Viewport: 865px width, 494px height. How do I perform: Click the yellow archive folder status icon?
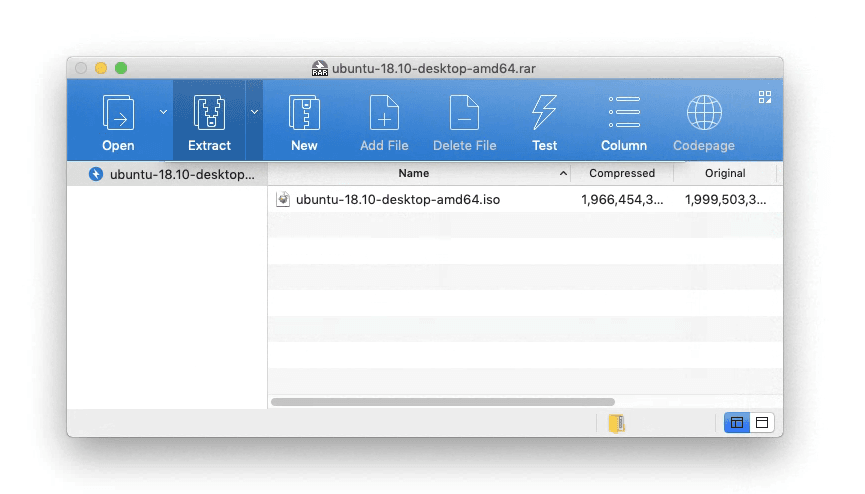(x=617, y=423)
